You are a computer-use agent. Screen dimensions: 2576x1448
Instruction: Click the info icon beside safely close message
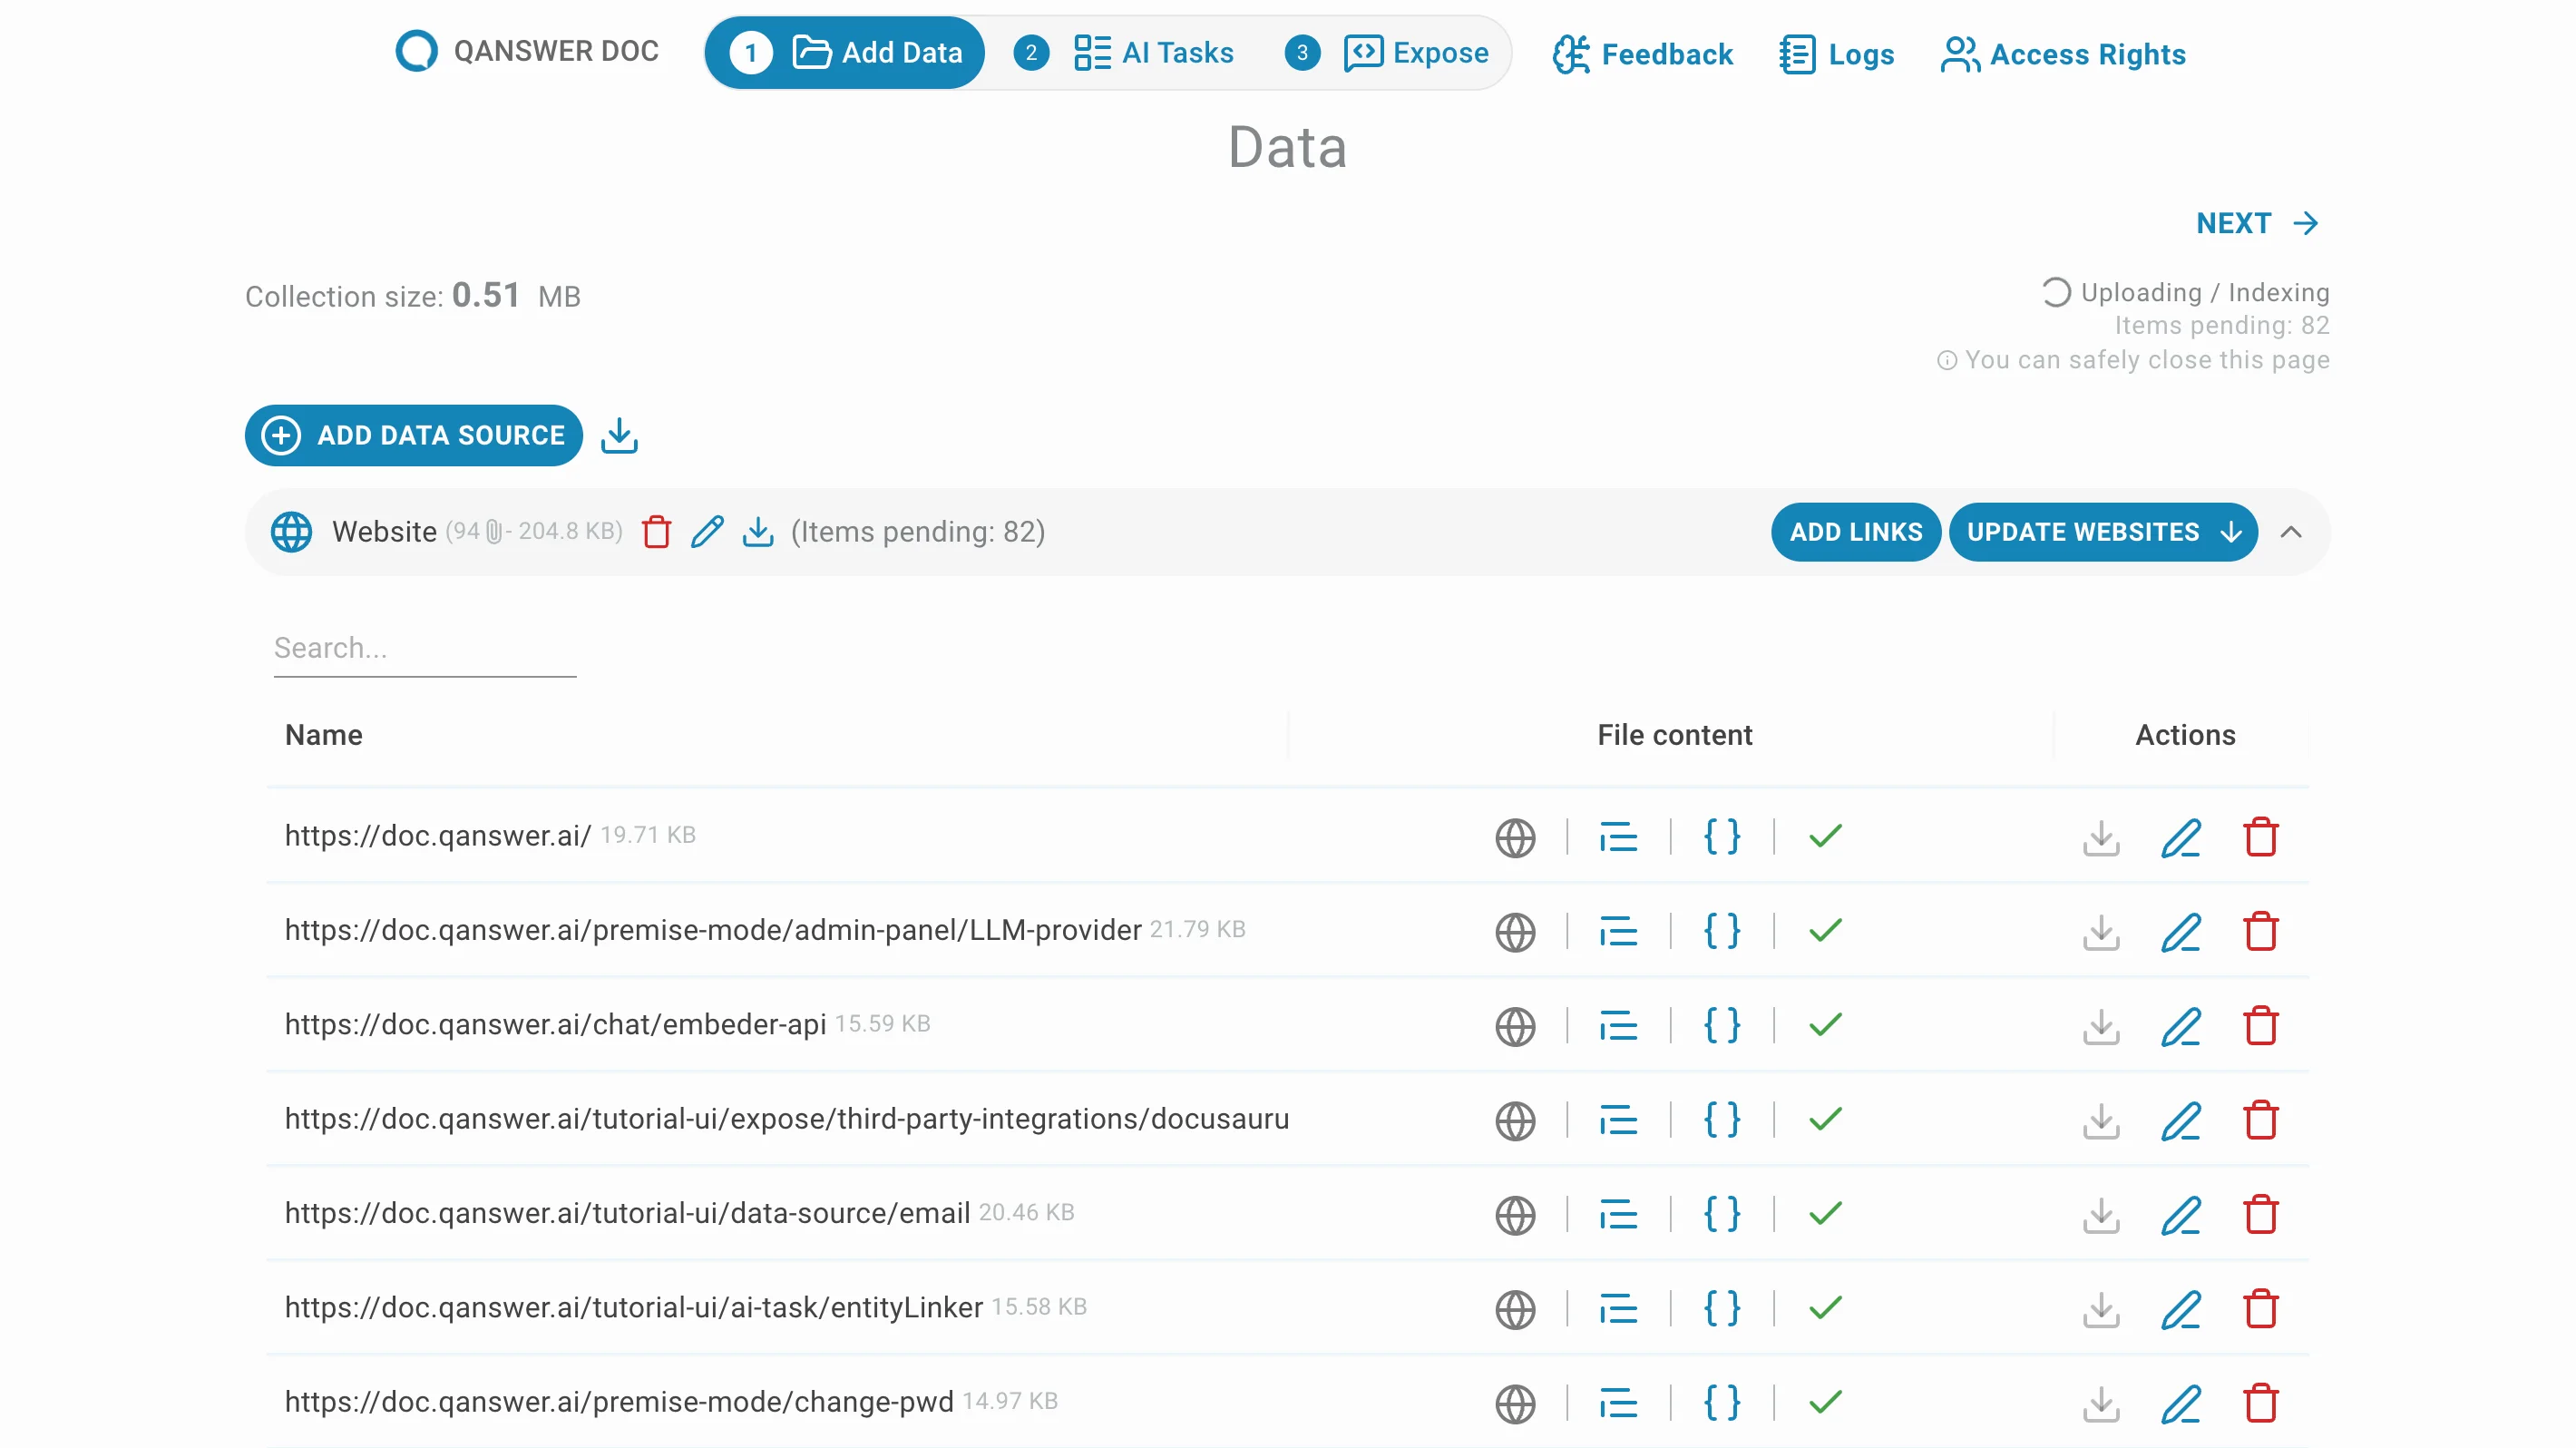(x=1946, y=360)
